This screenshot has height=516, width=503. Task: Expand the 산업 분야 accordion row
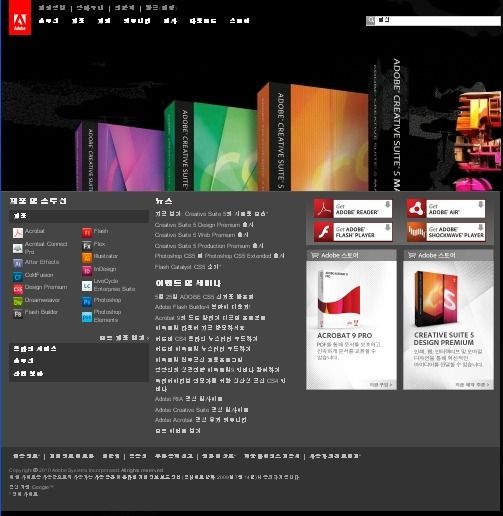[x=79, y=373]
